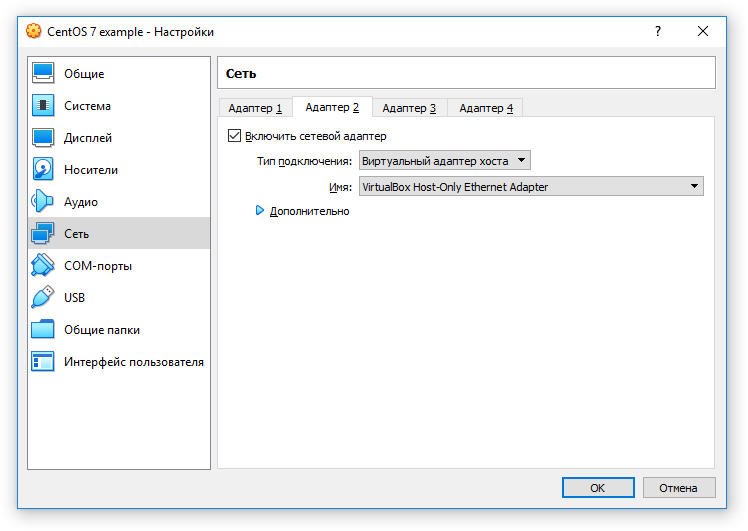748x531 pixels.
Task: Click the help question mark button
Action: 658,31
